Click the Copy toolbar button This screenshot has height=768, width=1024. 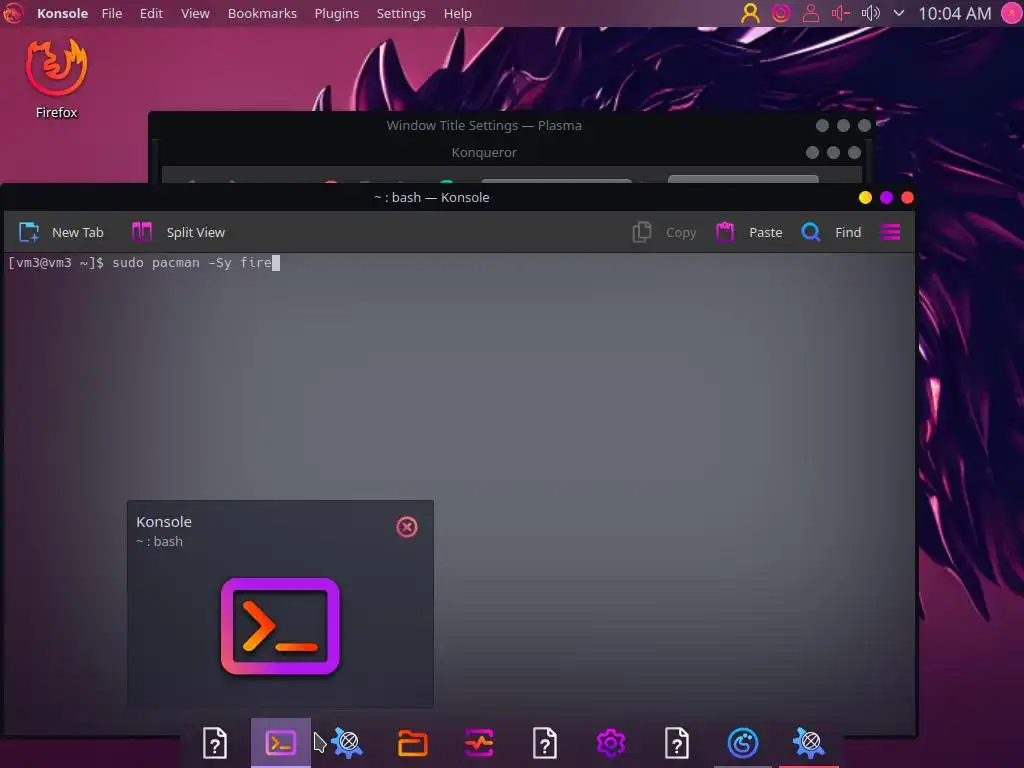coord(664,232)
